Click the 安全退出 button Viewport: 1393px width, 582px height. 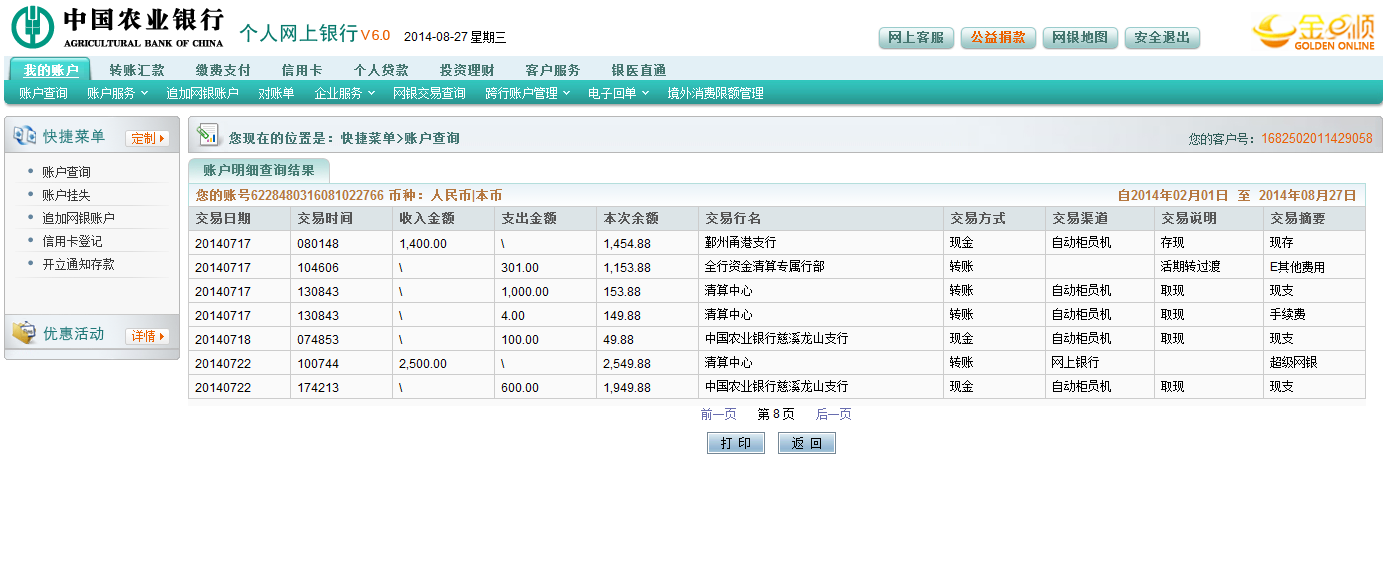pyautogui.click(x=1161, y=38)
